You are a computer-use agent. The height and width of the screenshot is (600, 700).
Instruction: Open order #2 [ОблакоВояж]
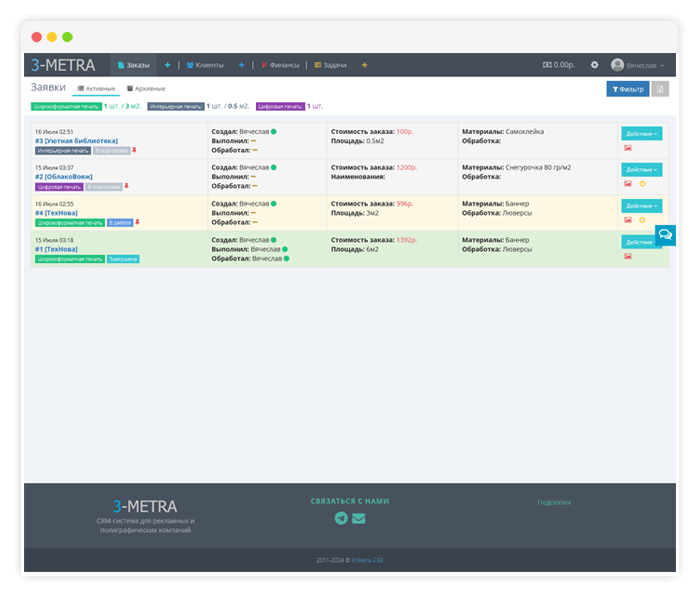(64, 177)
